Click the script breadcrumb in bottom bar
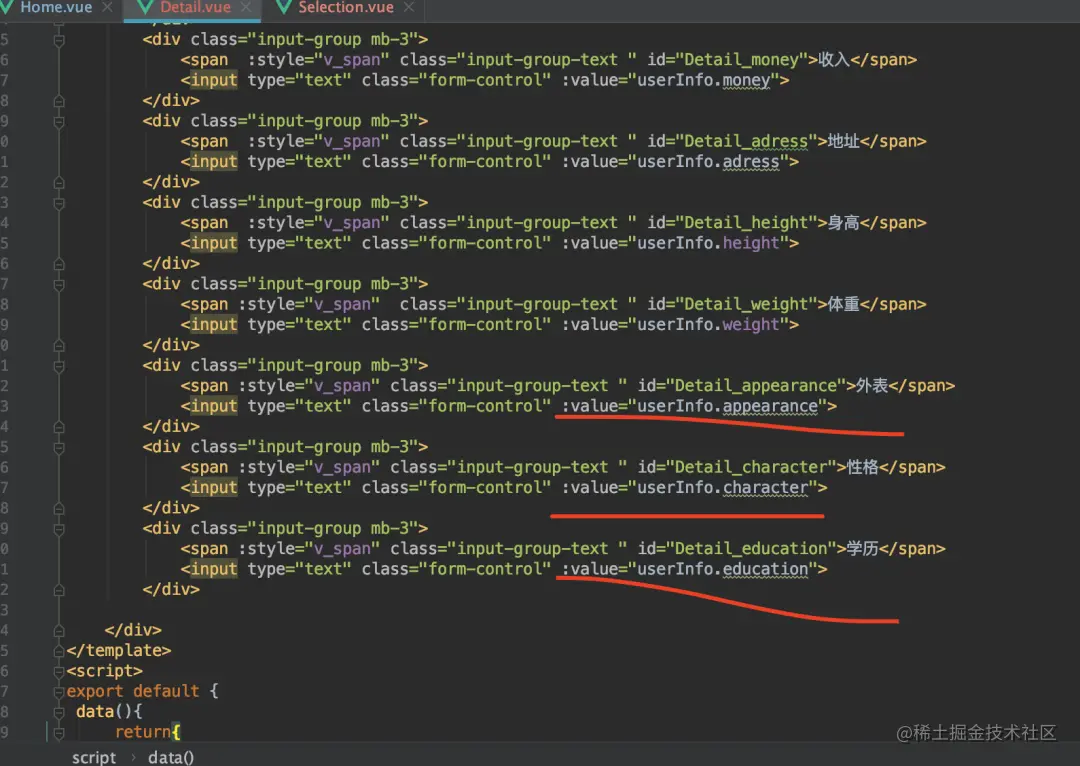This screenshot has height=766, width=1080. tap(94, 757)
